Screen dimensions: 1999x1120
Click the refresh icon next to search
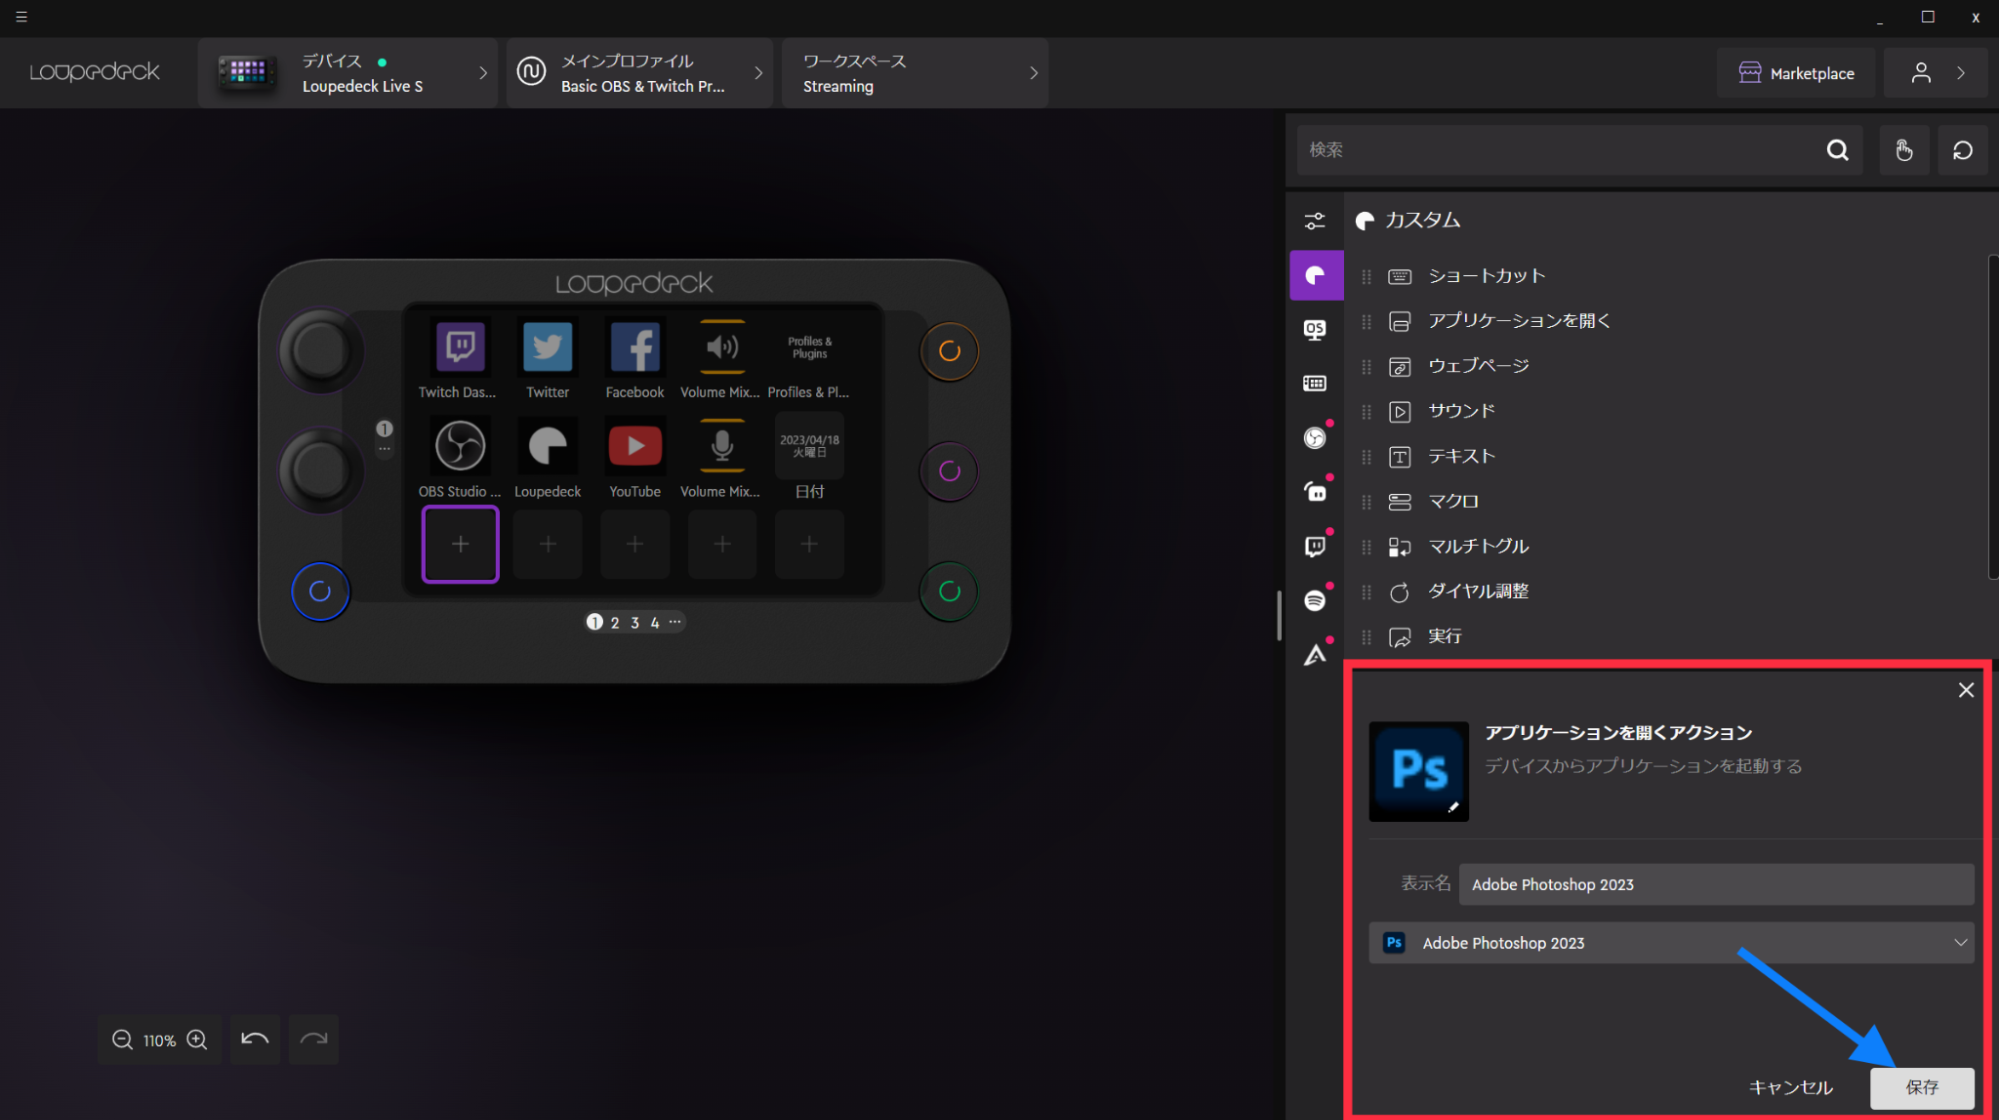(1963, 150)
